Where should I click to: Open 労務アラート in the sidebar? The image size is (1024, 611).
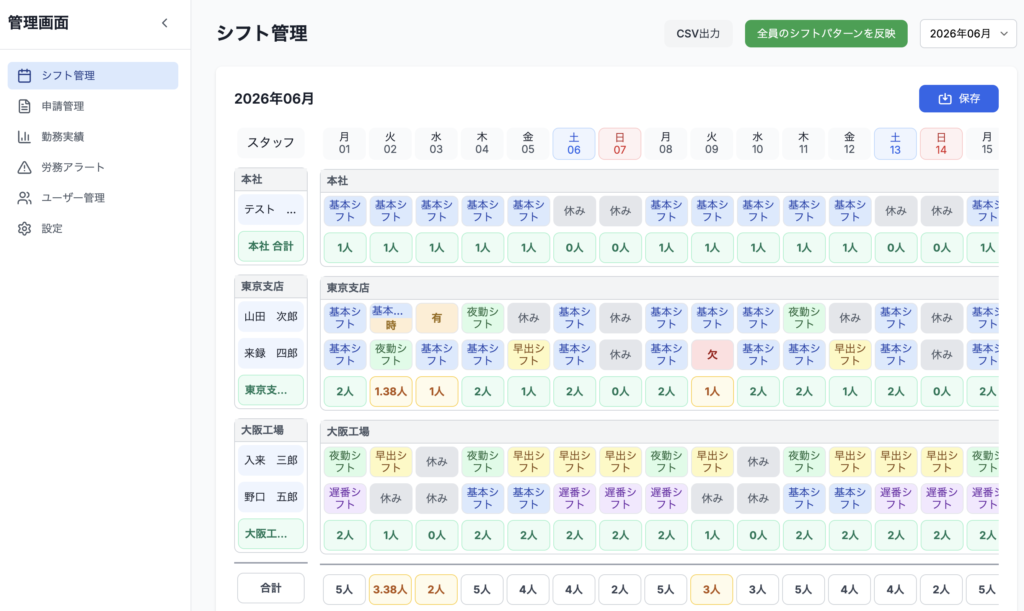coord(93,168)
